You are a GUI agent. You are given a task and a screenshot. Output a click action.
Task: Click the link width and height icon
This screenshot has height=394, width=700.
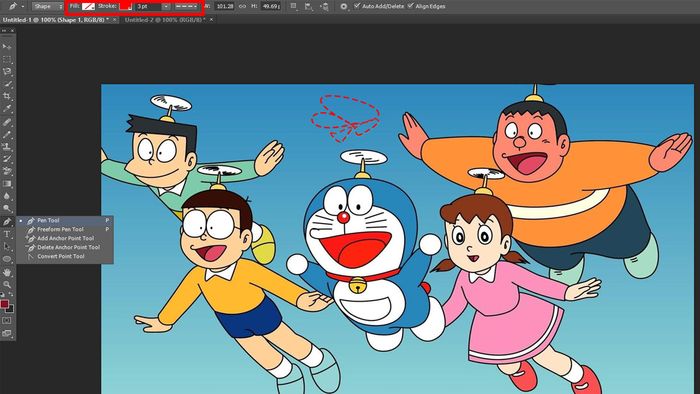242,6
